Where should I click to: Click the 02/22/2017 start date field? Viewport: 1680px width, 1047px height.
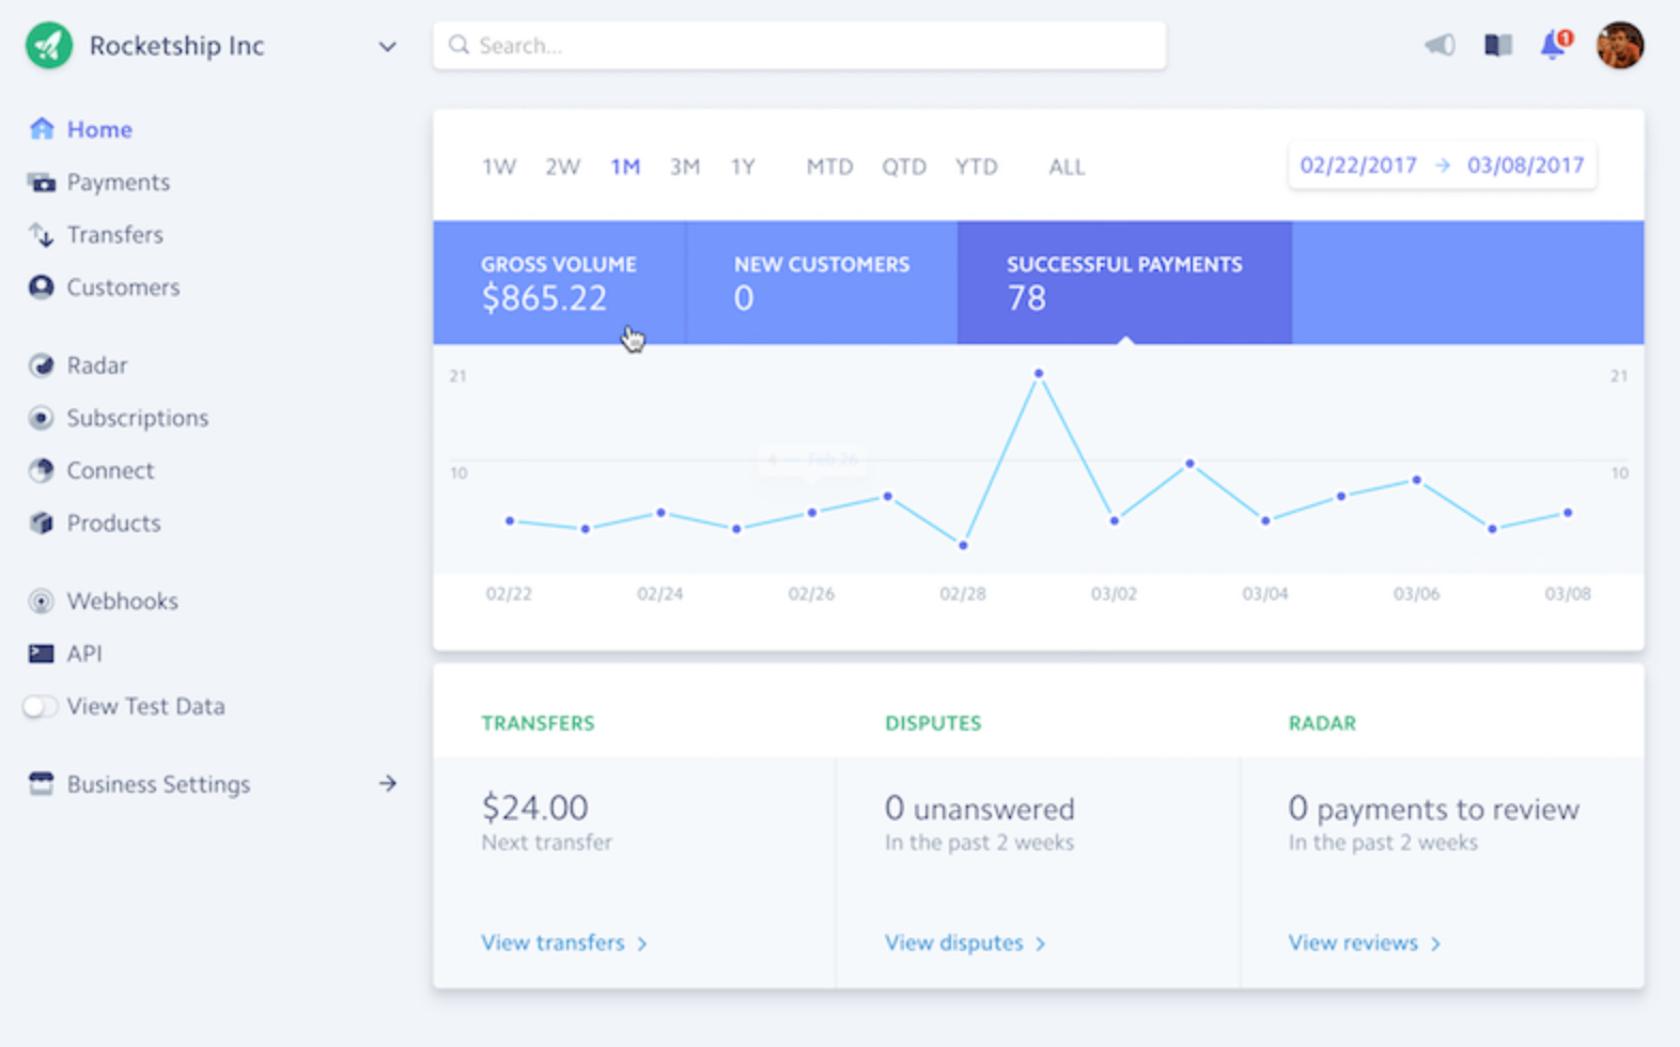pyautogui.click(x=1359, y=165)
